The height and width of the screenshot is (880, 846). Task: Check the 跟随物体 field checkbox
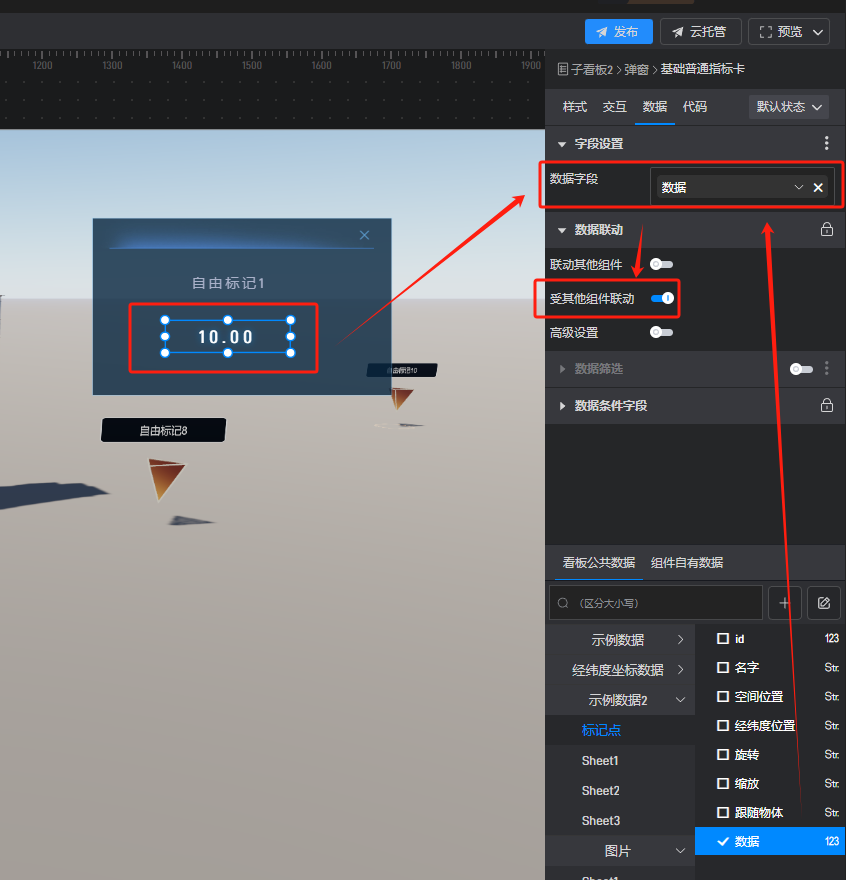(723, 812)
